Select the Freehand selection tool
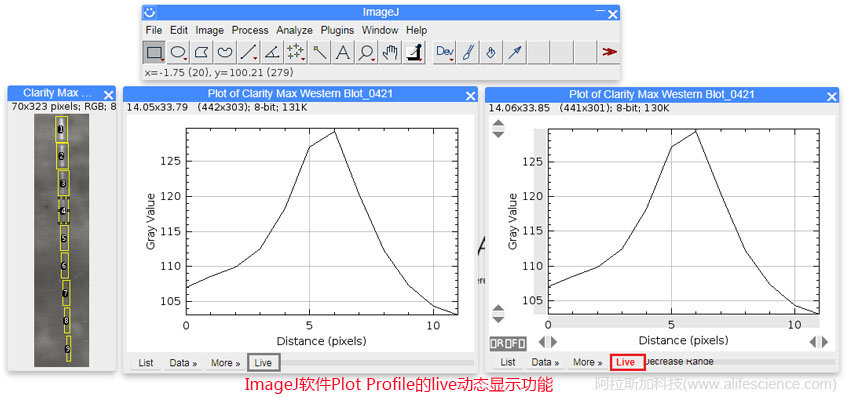The width and height of the screenshot is (846, 398). point(224,52)
